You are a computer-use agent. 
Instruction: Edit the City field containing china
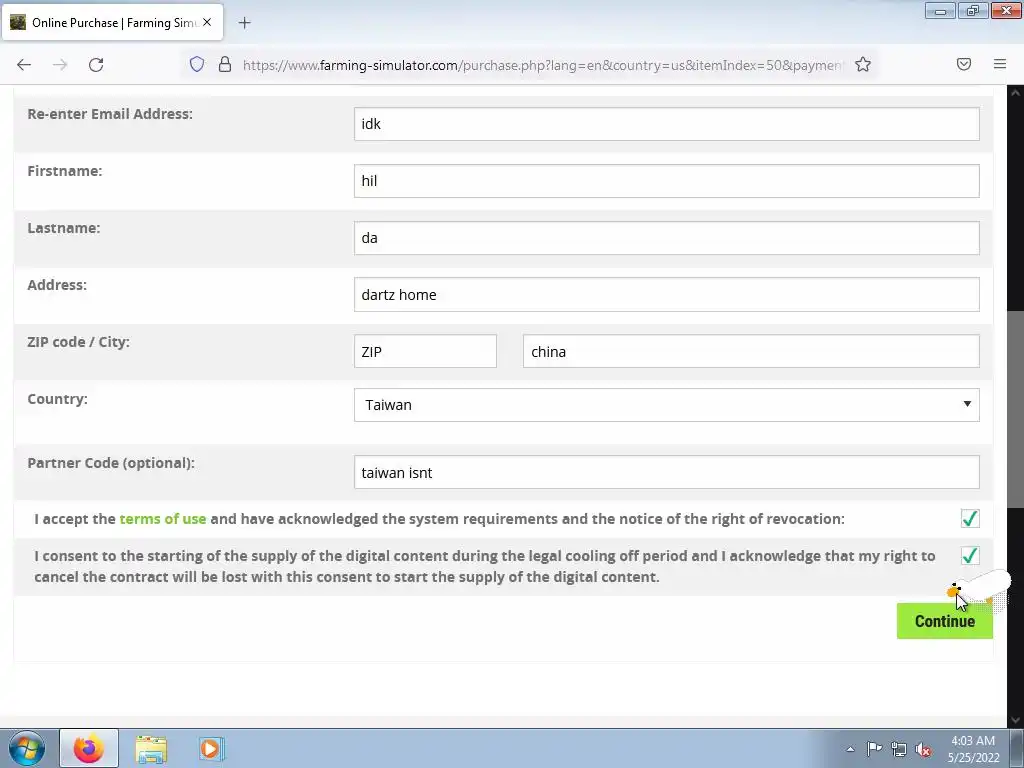(751, 351)
